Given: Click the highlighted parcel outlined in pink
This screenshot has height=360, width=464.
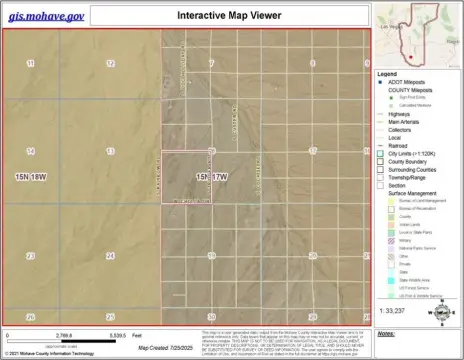Looking at the screenshot, I should point(186,177).
